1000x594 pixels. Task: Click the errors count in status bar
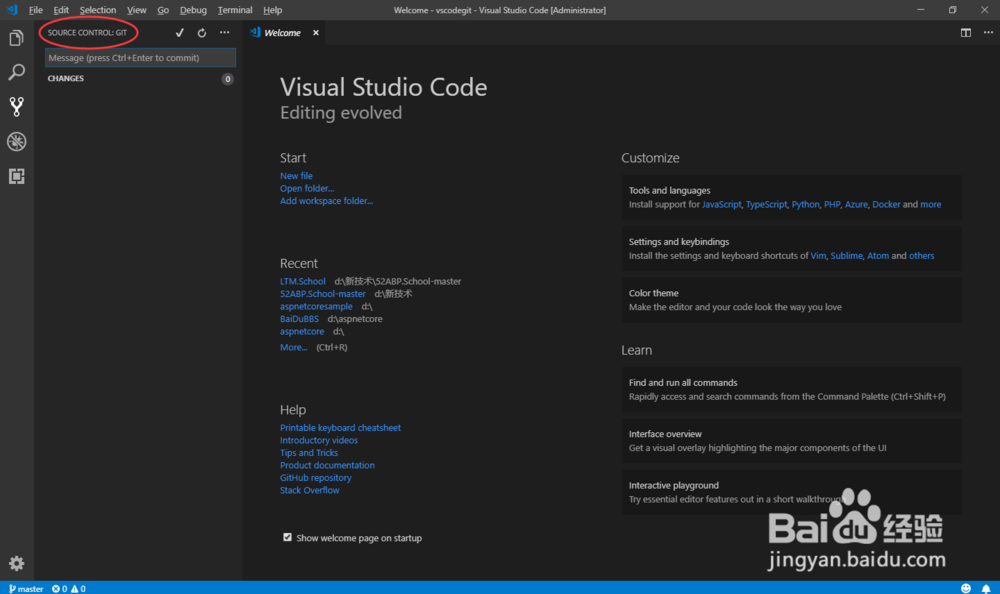pyautogui.click(x=59, y=588)
